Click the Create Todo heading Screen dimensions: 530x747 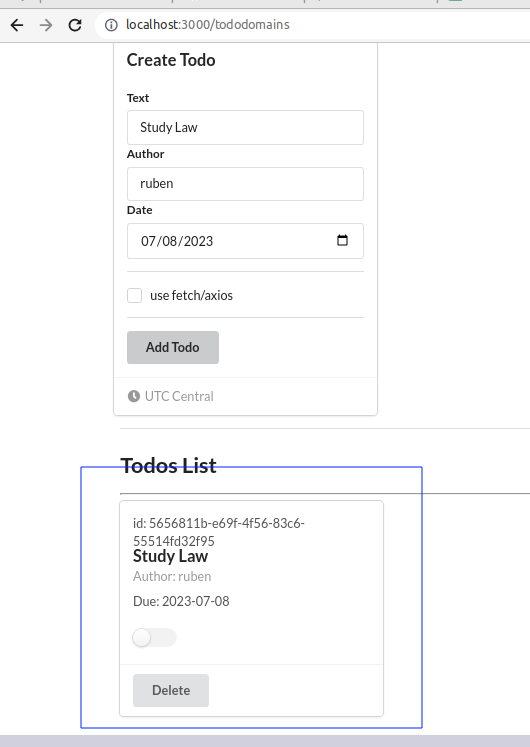click(x=171, y=60)
